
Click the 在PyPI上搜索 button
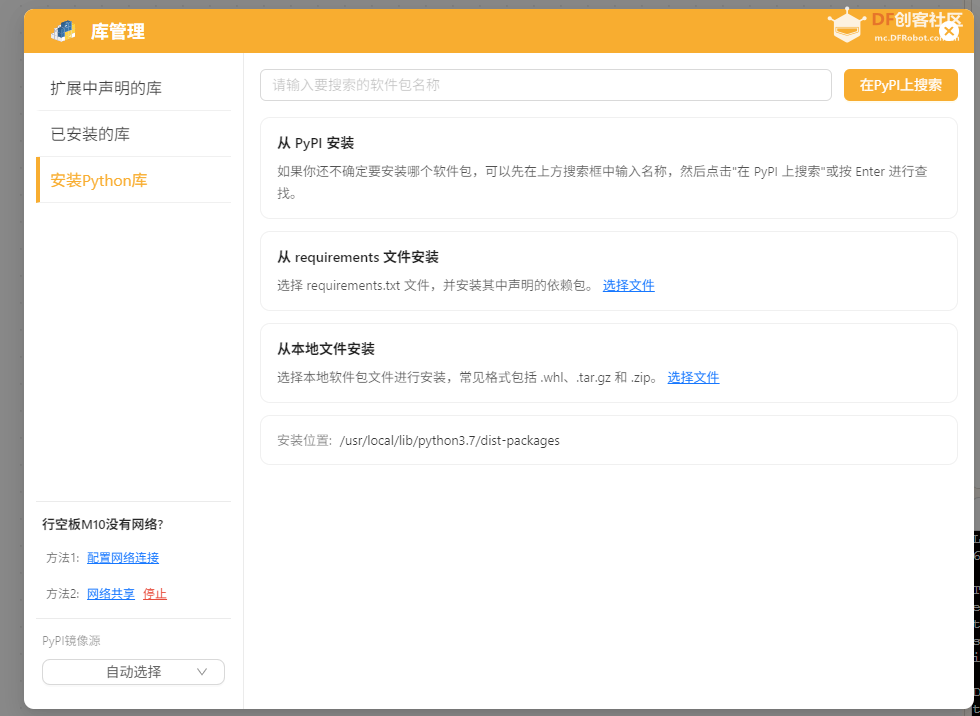click(901, 85)
